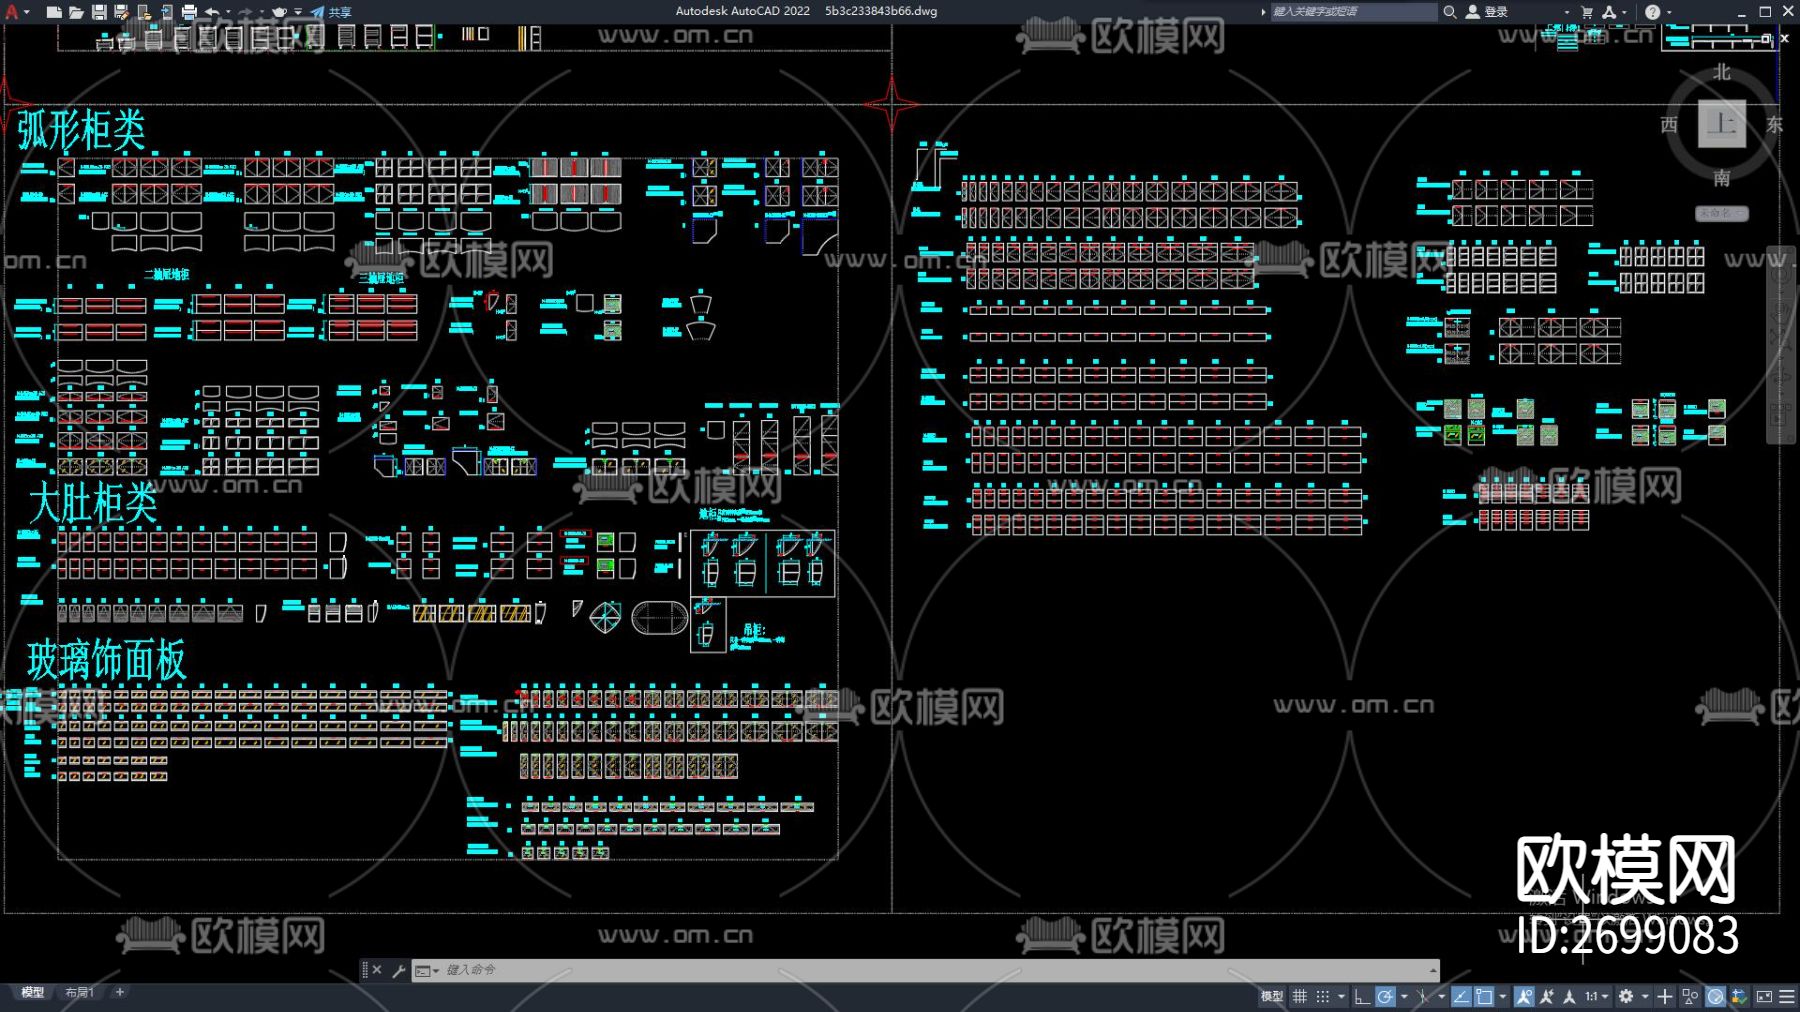Close the command line window

tap(377, 970)
